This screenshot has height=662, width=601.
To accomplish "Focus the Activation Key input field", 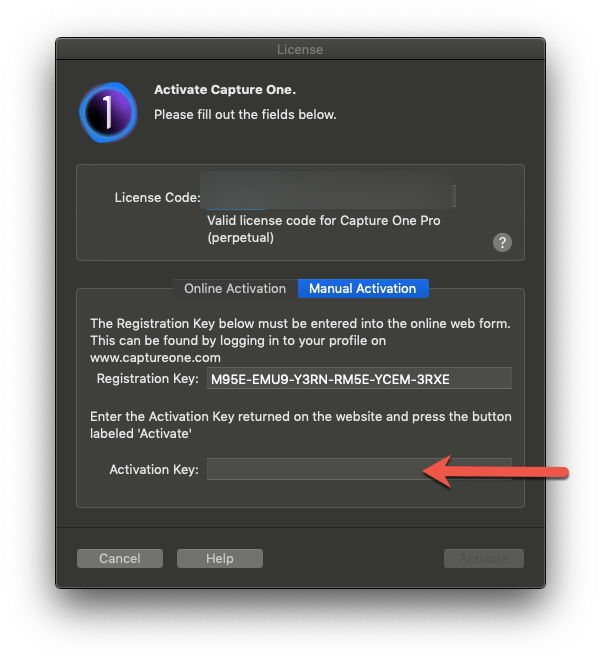I will tap(359, 469).
